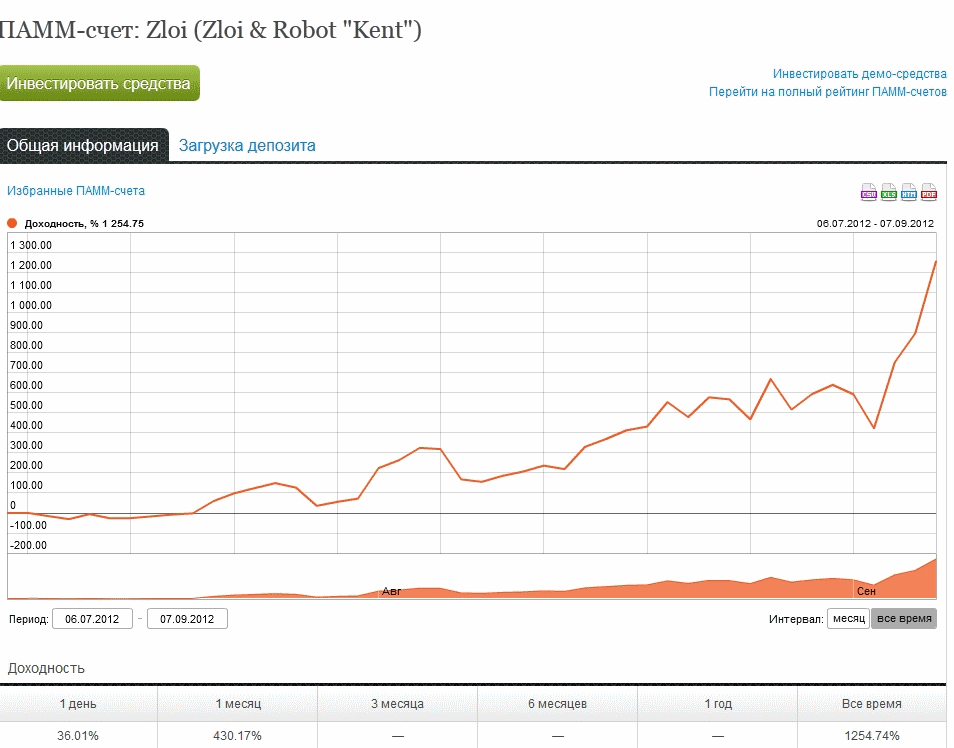Open the Общая информация tab
The image size is (954, 748).
[83, 146]
